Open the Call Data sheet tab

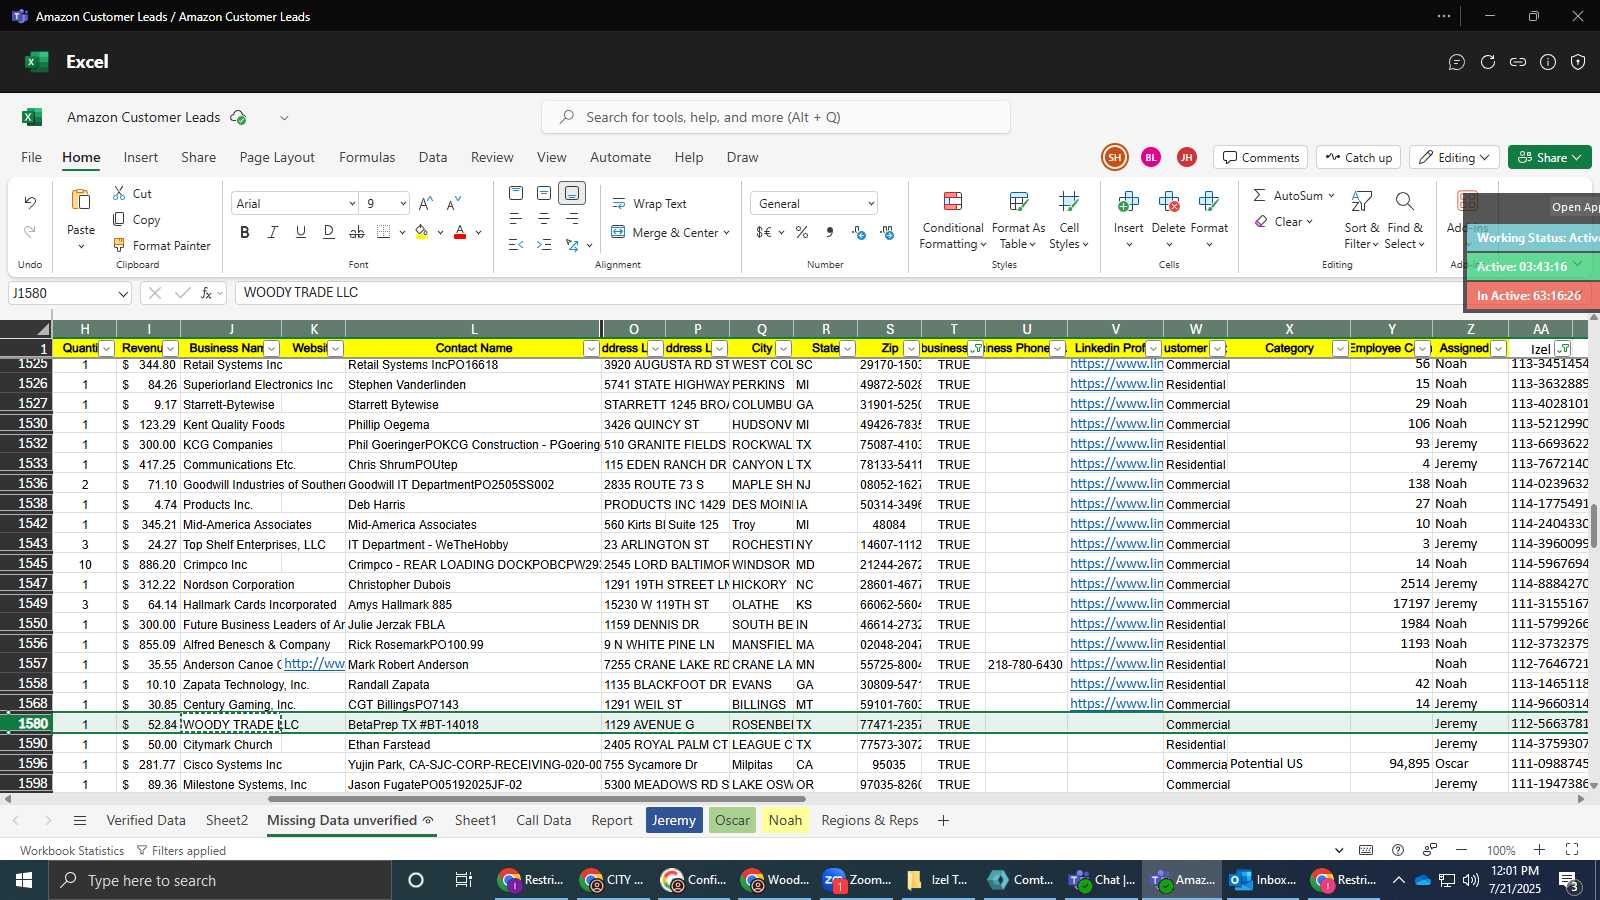pyautogui.click(x=544, y=820)
